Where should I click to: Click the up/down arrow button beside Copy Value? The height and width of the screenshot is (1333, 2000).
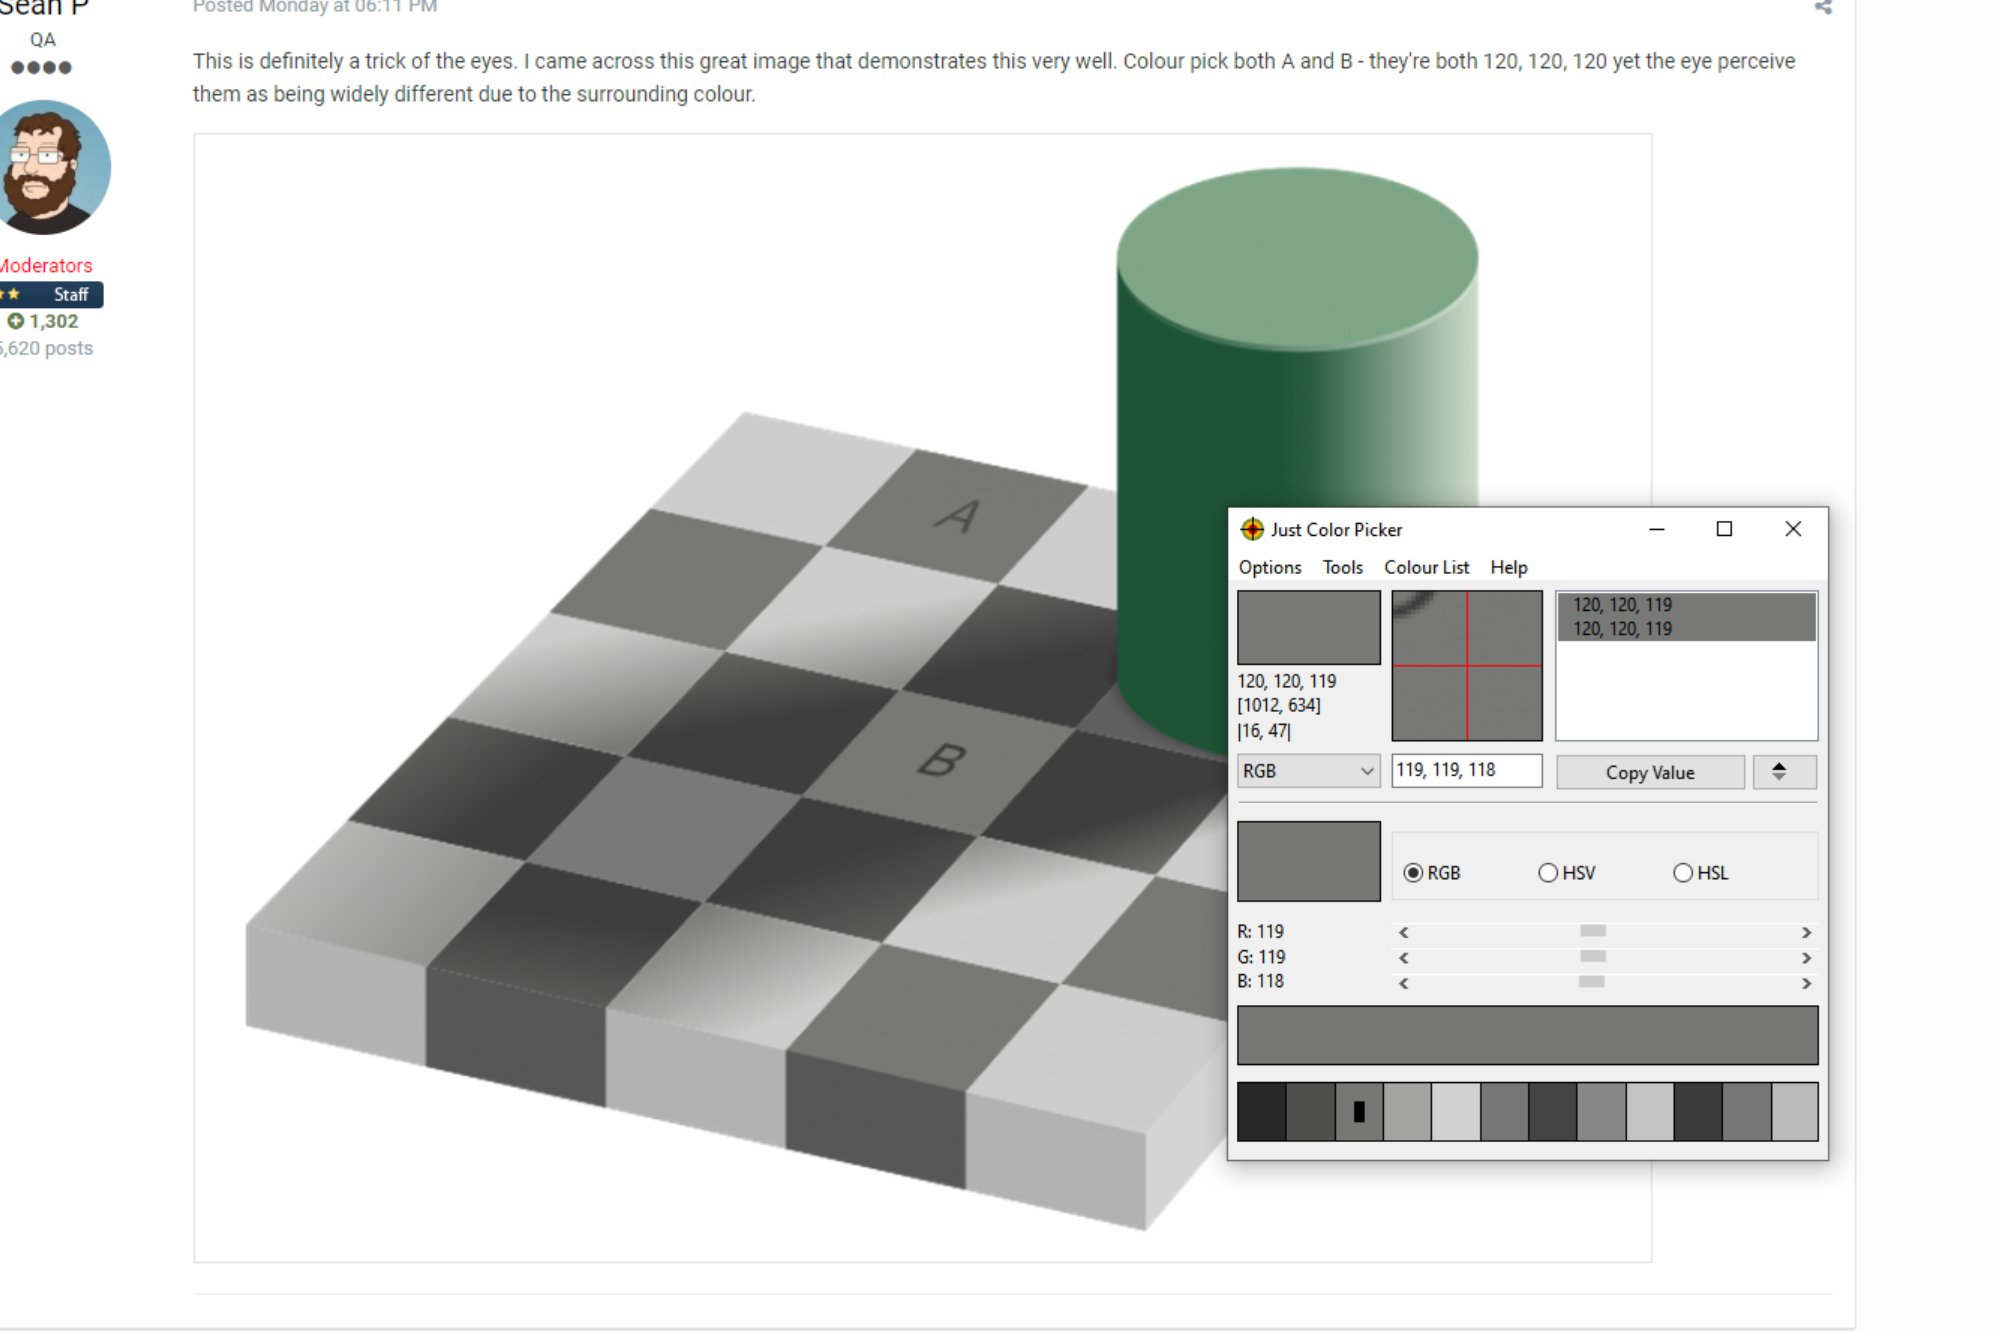coord(1784,771)
